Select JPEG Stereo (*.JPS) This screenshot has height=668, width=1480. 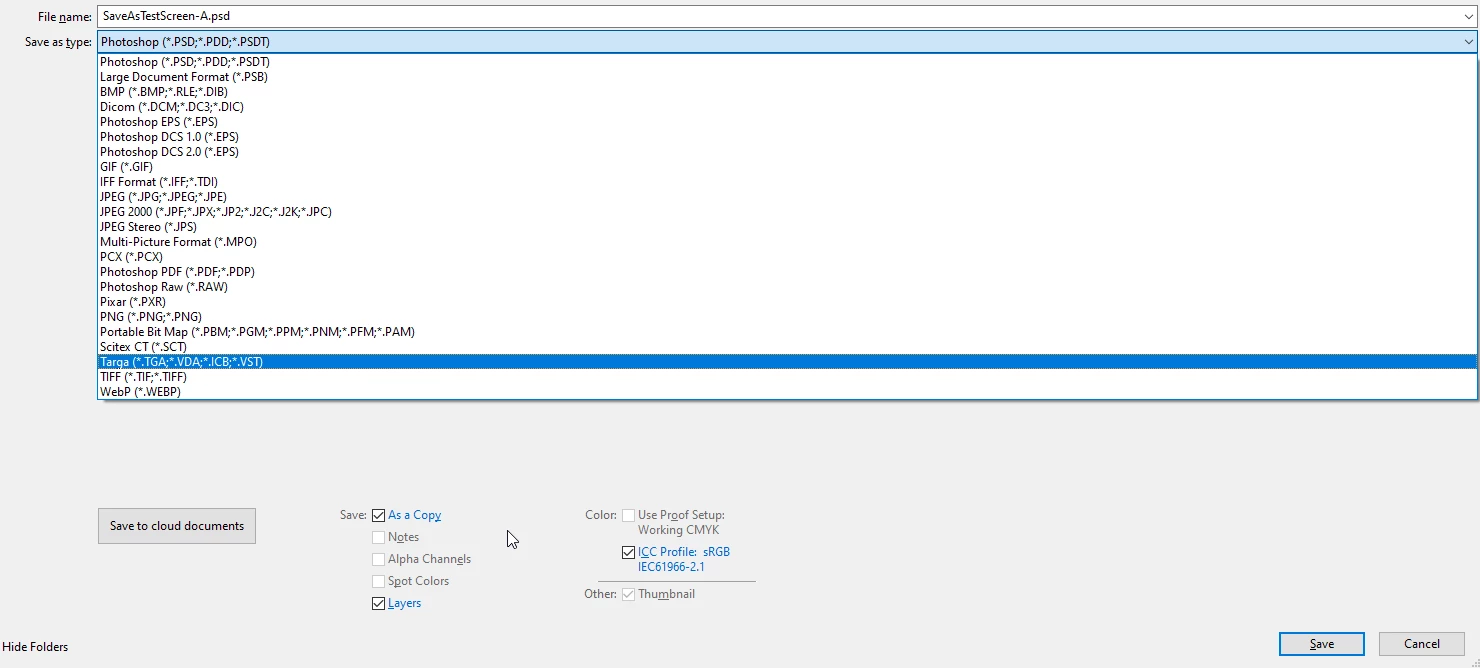pyautogui.click(x=787, y=227)
